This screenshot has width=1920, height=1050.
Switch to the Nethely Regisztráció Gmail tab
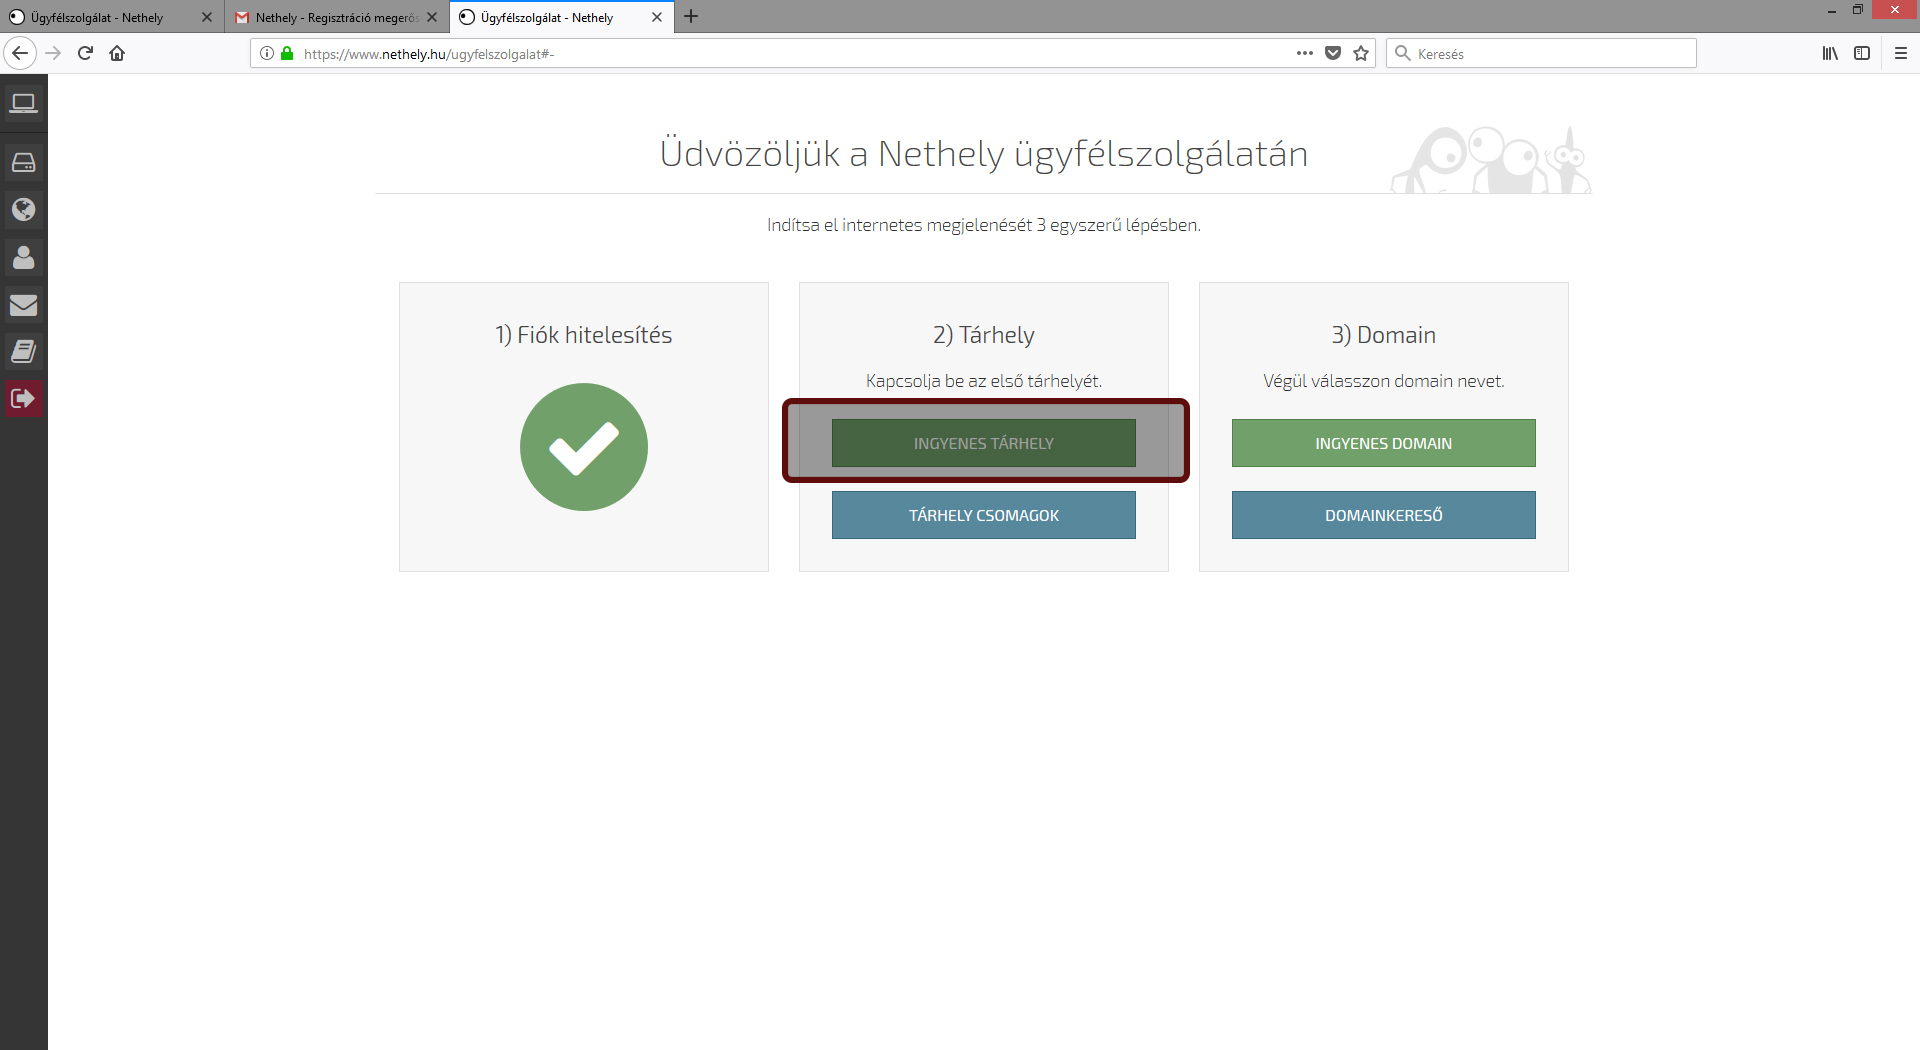[335, 18]
